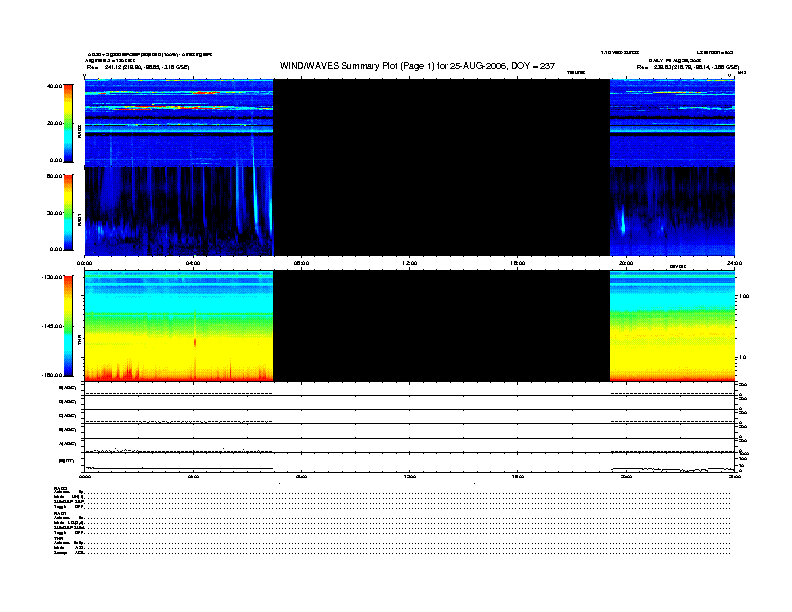The height and width of the screenshot is (612, 792).
Task: Click the top-left orbit position text with GSE coordinates
Action: pyautogui.click(x=138, y=67)
